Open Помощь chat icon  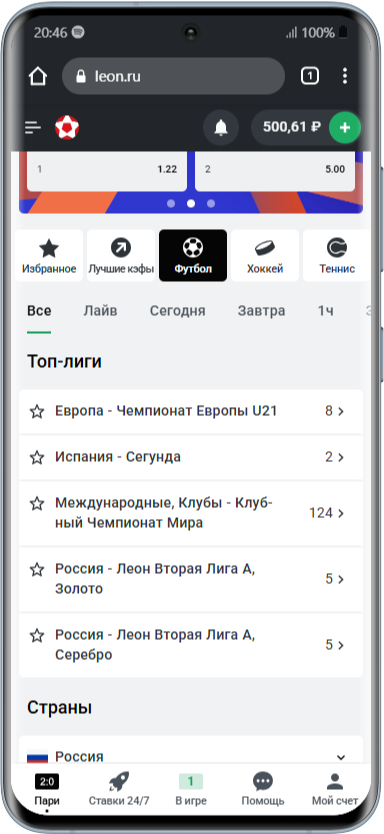[x=263, y=782]
